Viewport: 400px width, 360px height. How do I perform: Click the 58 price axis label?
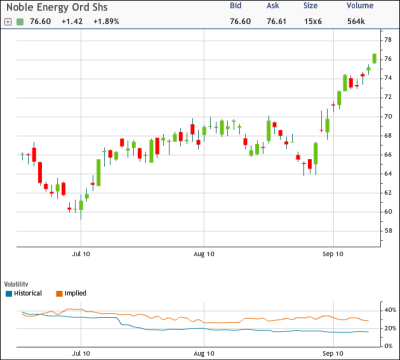[x=388, y=231]
